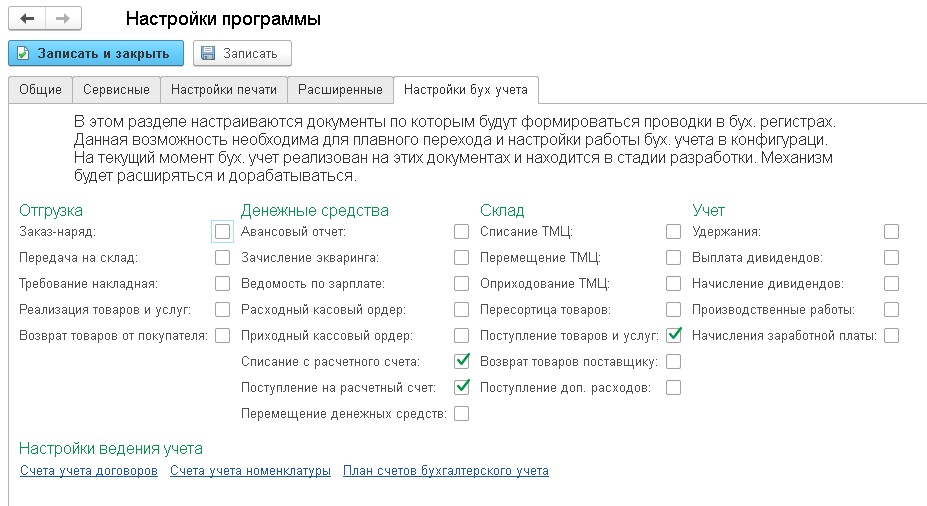Screen dimensions: 927x506
Task: Check 'Начисления заработной платы' box
Action: [x=891, y=335]
